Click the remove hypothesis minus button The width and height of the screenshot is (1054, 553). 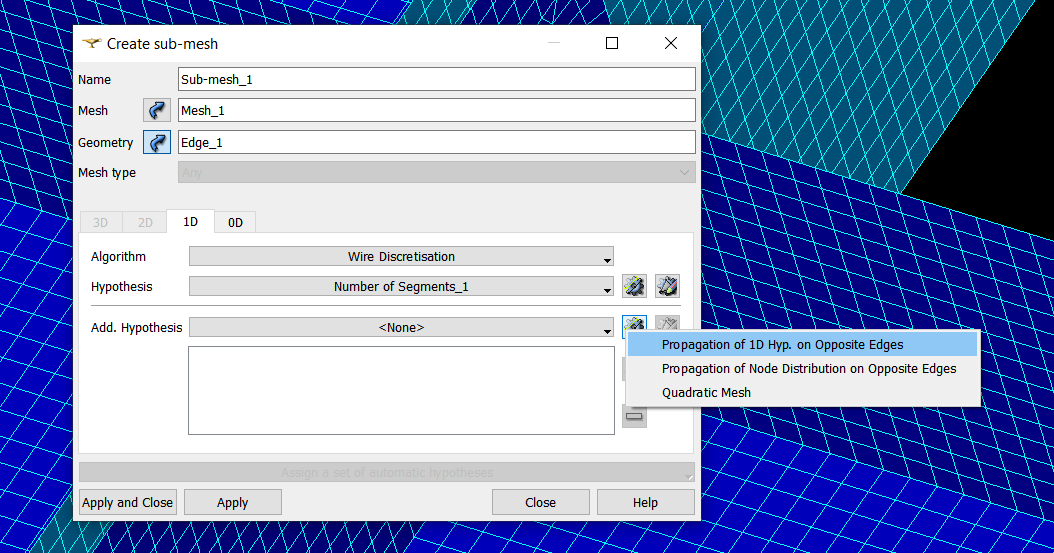pos(634,416)
